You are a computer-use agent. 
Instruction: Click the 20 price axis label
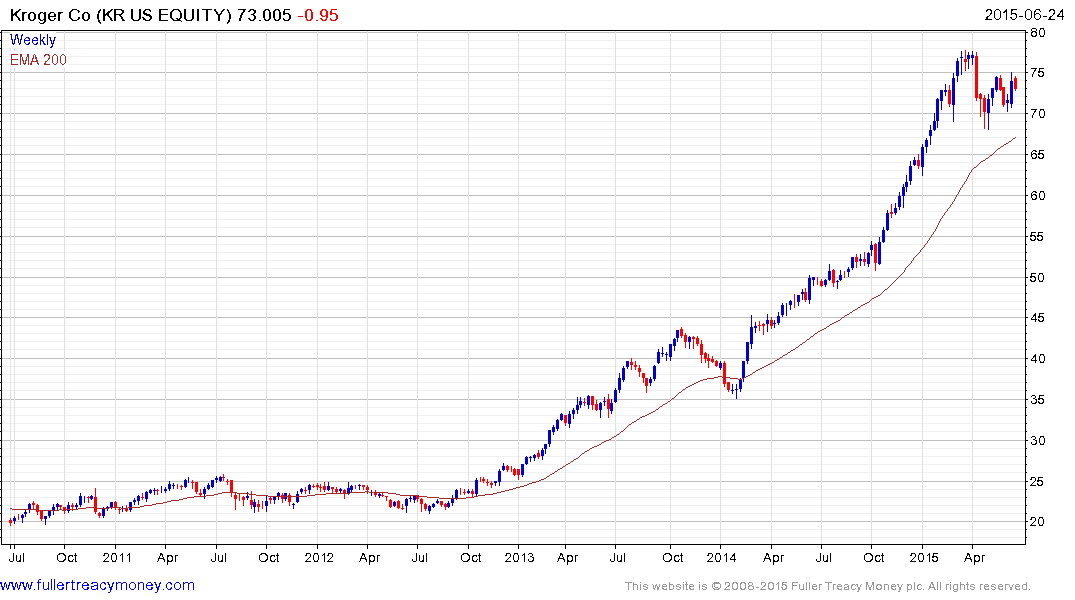click(1038, 522)
